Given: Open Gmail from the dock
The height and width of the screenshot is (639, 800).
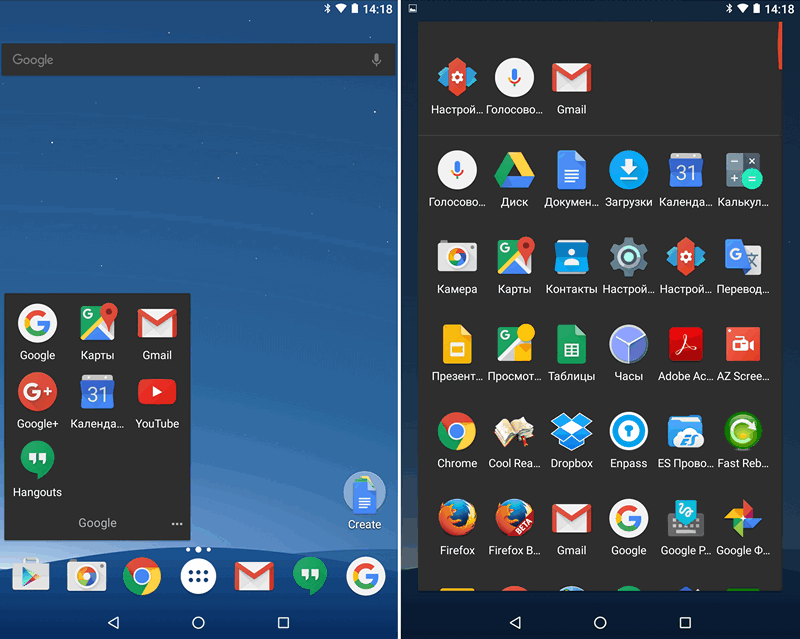Looking at the screenshot, I should pos(254,576).
